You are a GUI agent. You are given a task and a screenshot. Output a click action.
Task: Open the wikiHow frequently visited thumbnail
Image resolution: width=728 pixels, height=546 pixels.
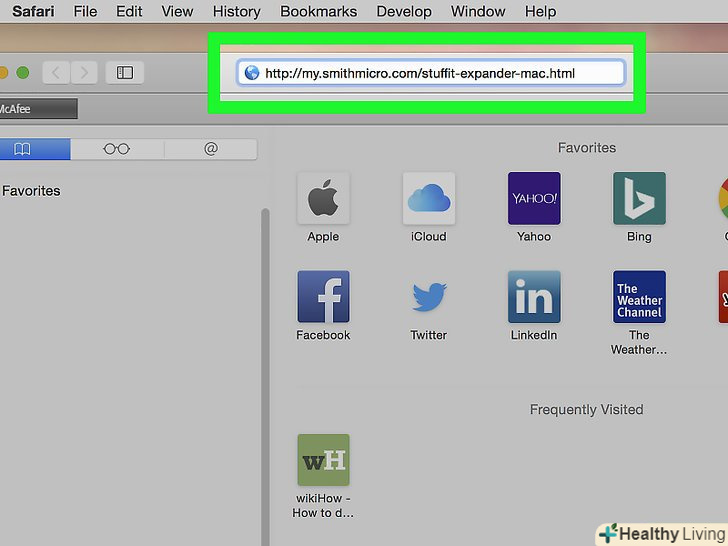[323, 460]
